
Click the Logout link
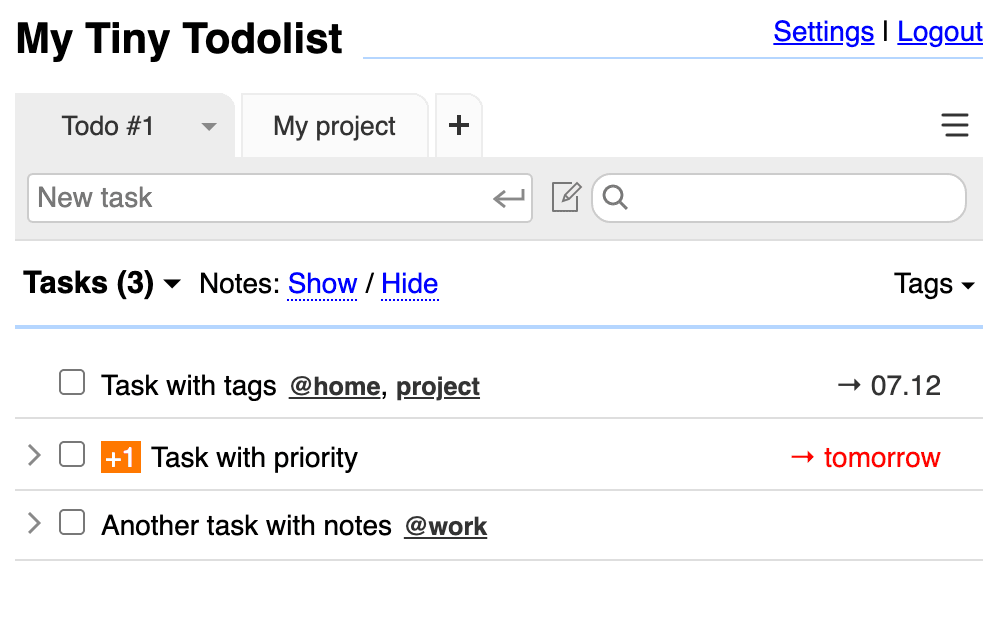[939, 32]
